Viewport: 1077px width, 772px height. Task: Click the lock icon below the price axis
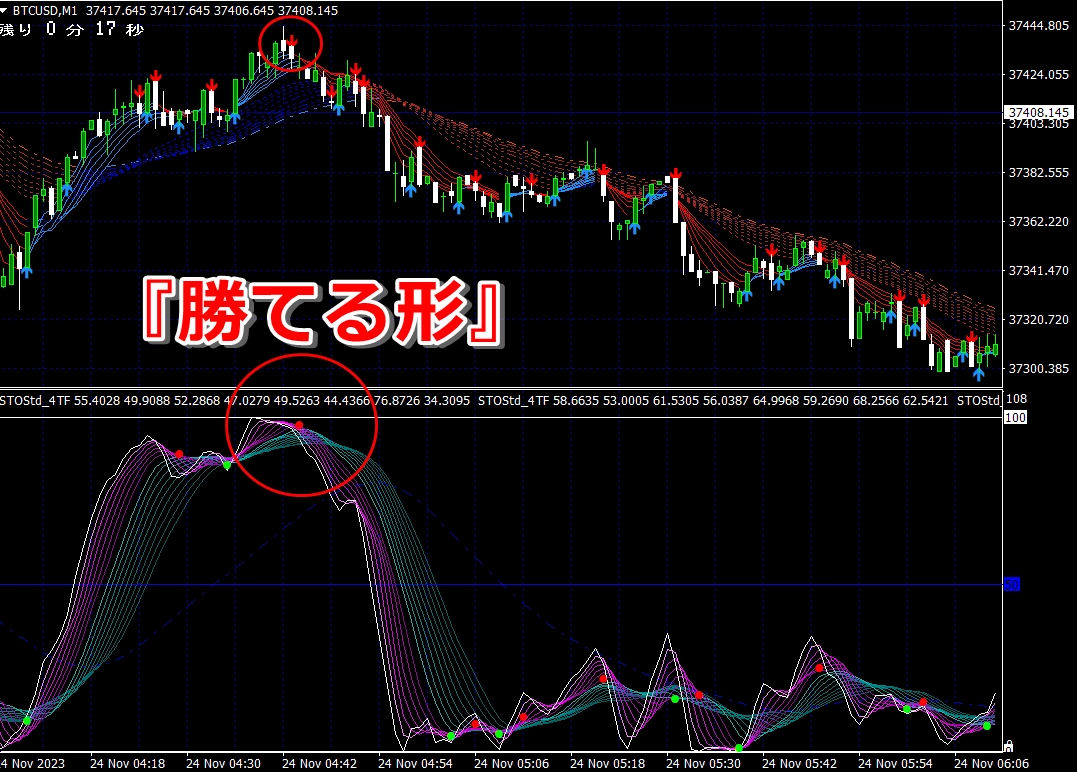pos(1008,745)
